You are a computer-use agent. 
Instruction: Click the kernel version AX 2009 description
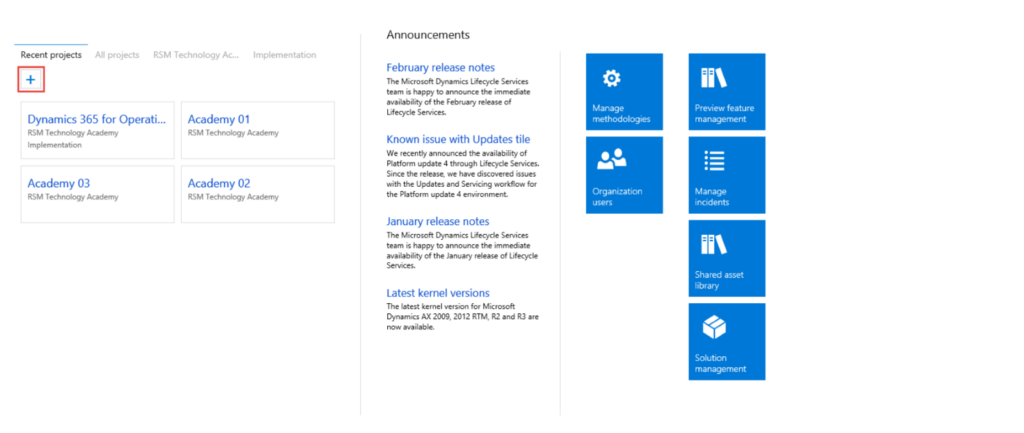coord(462,317)
